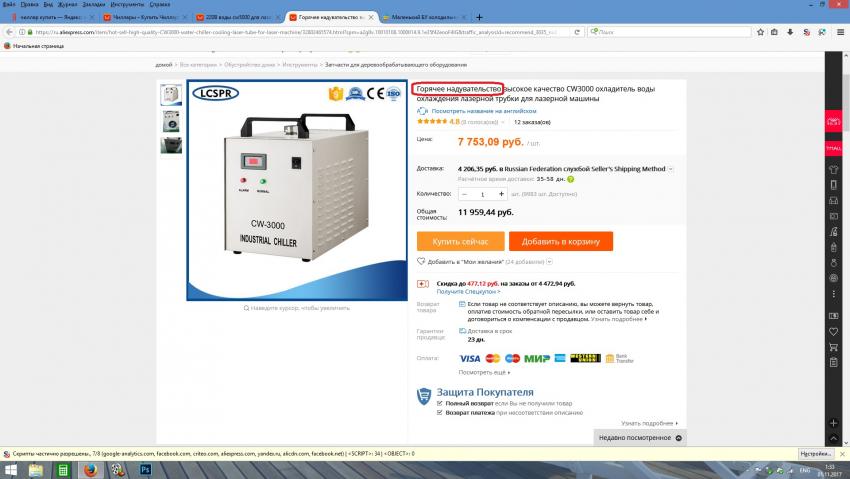Collapse the recently viewed panel
The height and width of the screenshot is (479, 850).
678,438
